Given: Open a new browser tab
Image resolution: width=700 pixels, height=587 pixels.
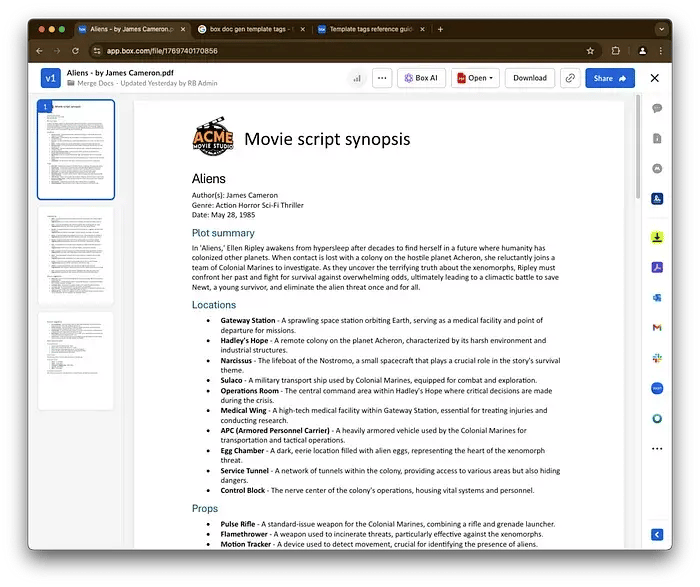Looking at the screenshot, I should coord(440,29).
